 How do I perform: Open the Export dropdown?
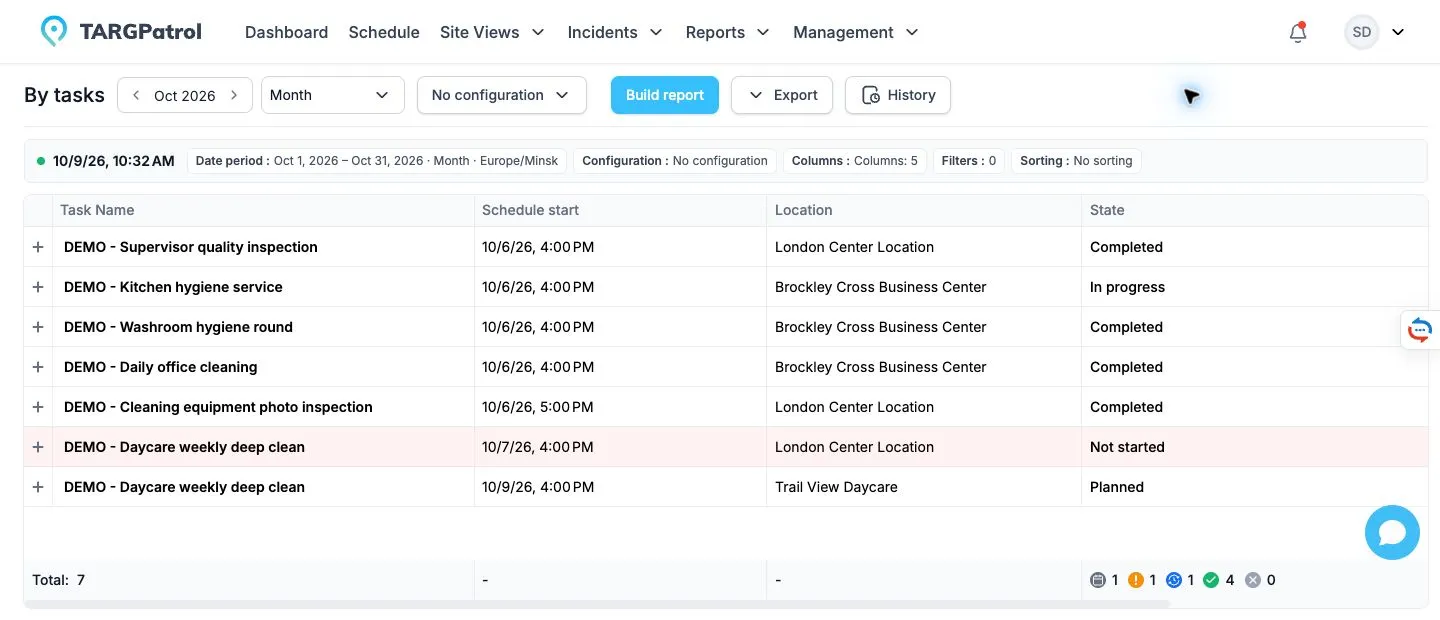tap(782, 95)
